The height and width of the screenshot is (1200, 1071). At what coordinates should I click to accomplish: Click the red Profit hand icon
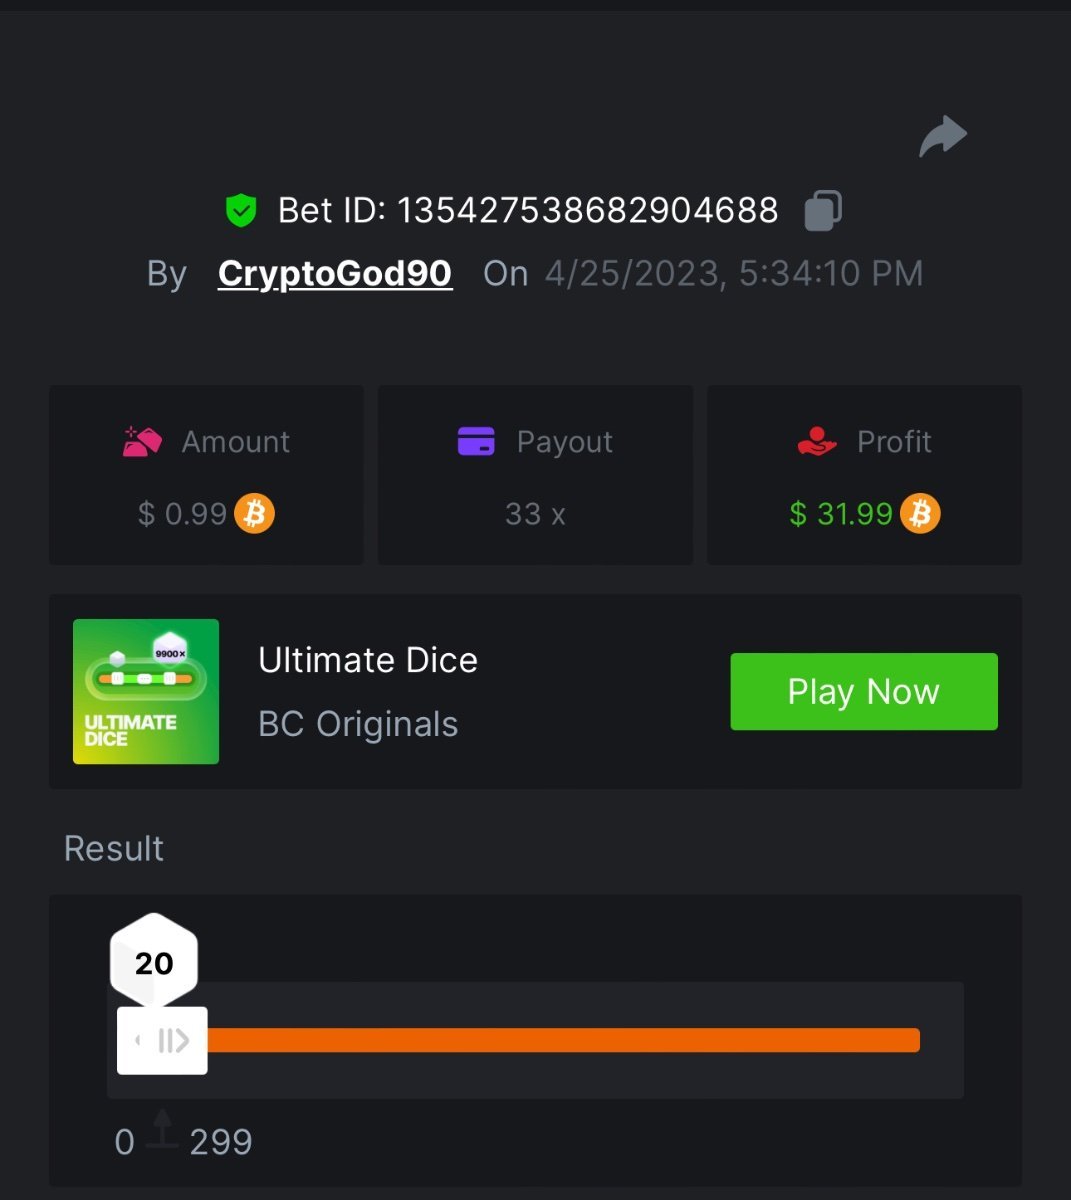pyautogui.click(x=817, y=441)
